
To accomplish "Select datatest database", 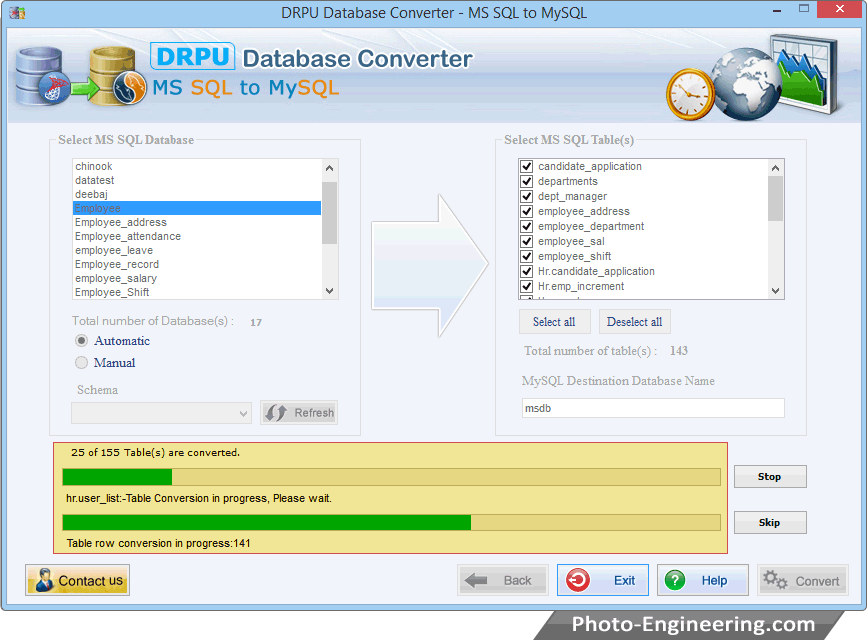I will [196, 180].
